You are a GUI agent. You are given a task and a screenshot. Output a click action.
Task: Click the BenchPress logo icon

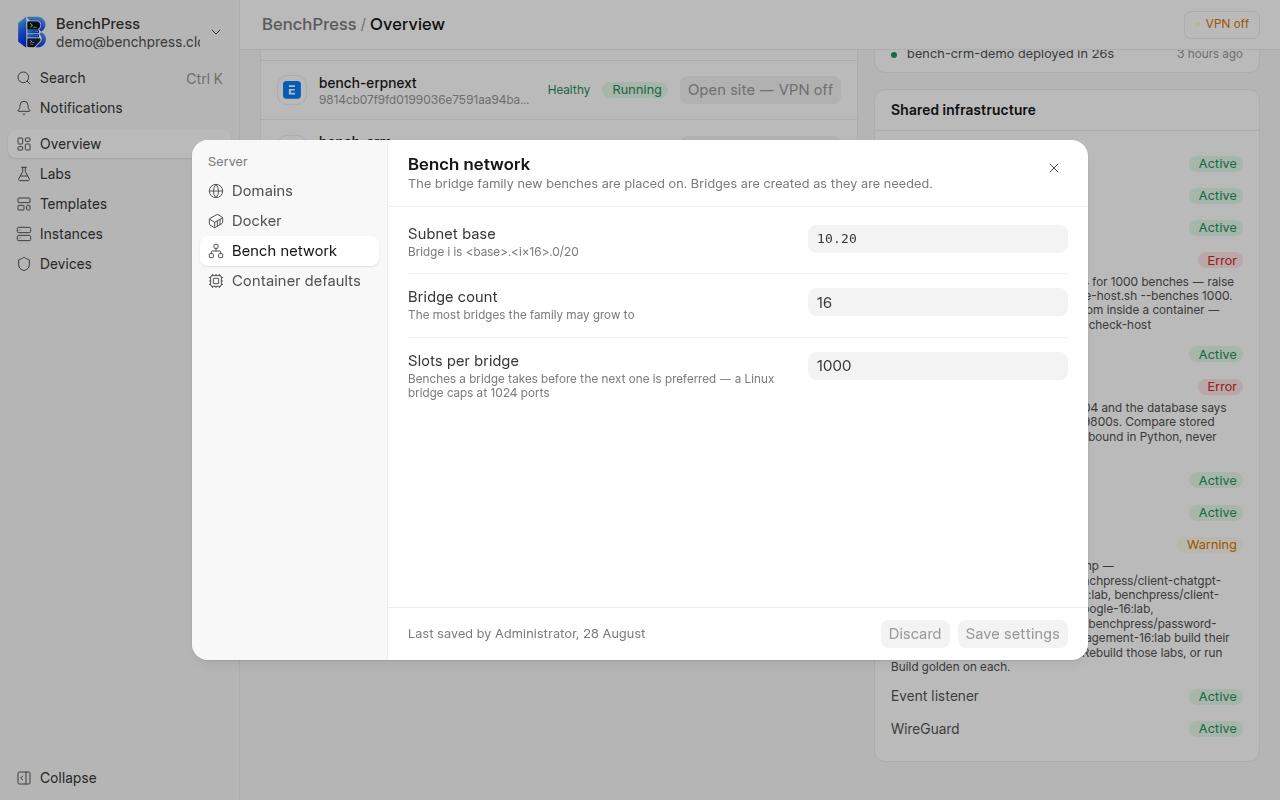click(32, 32)
